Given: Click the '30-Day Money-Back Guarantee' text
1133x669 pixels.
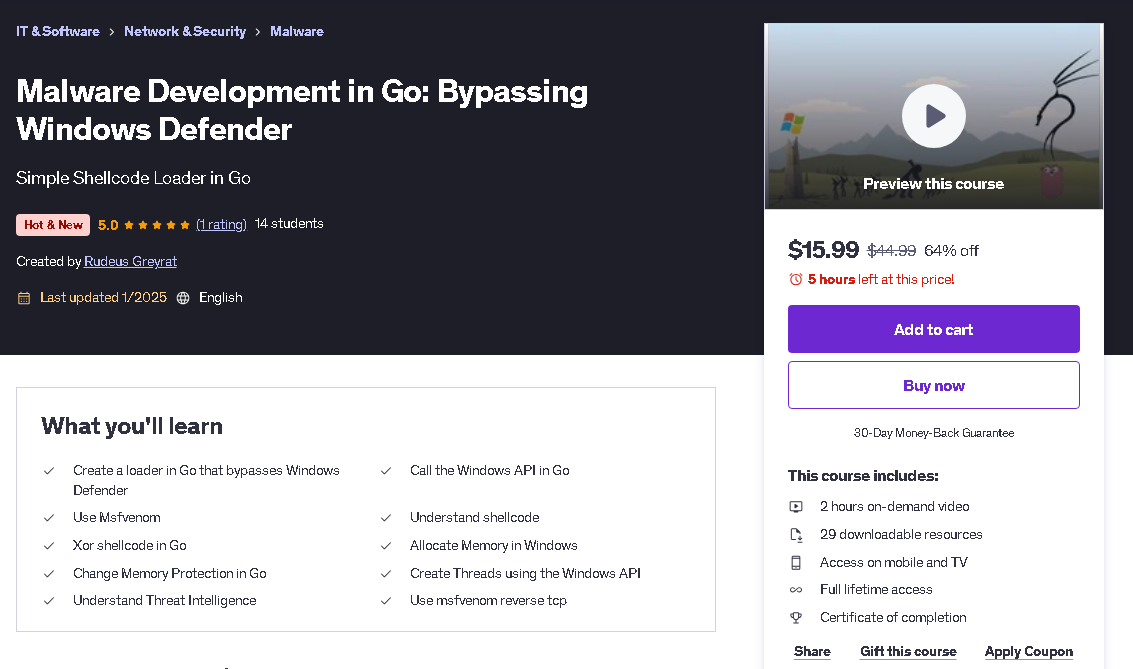Looking at the screenshot, I should (x=934, y=433).
